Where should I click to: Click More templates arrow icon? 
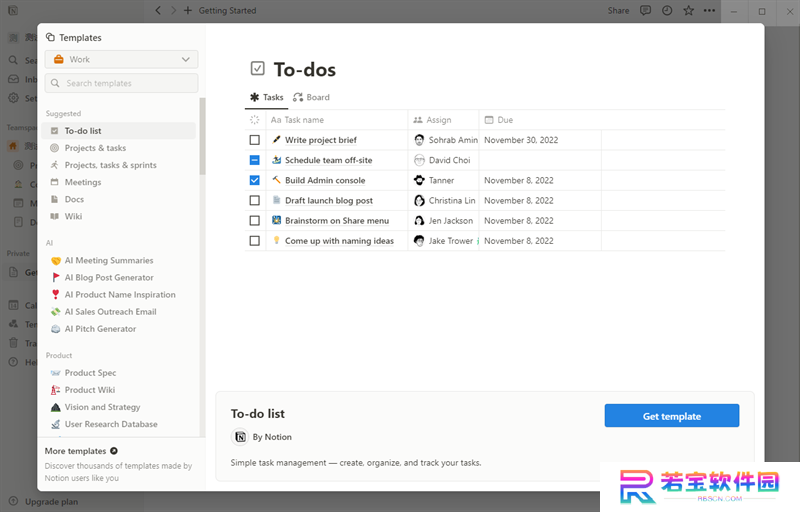click(114, 451)
